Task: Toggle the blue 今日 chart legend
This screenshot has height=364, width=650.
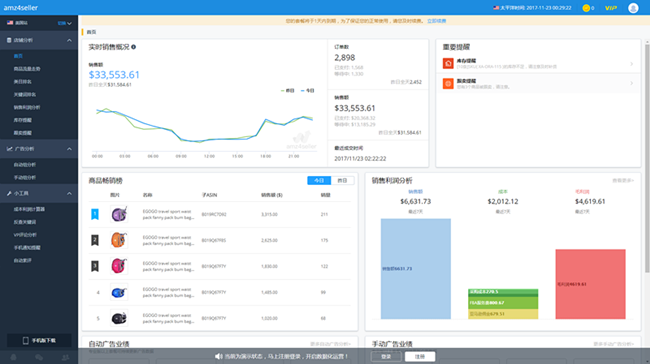Action: (x=308, y=90)
